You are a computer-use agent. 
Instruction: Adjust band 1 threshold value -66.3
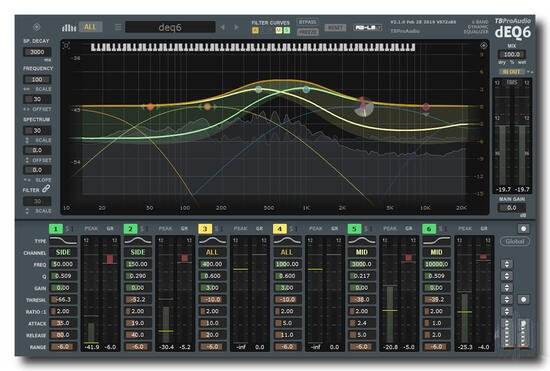(63, 299)
